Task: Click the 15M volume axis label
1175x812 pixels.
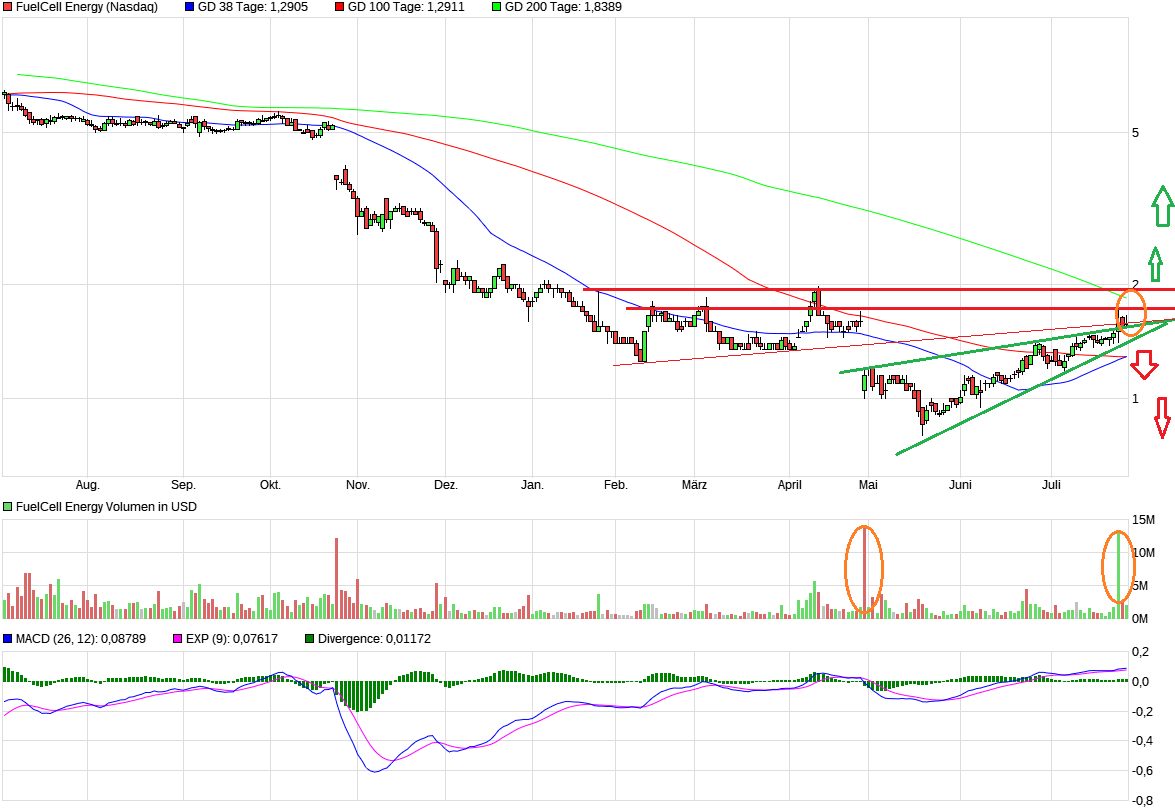Action: pyautogui.click(x=1143, y=519)
